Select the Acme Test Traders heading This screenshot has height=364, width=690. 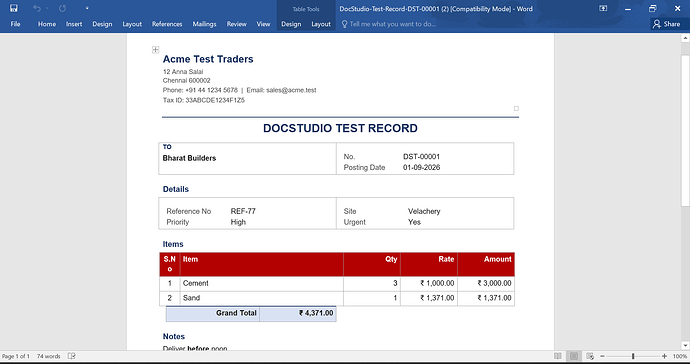(x=208, y=59)
